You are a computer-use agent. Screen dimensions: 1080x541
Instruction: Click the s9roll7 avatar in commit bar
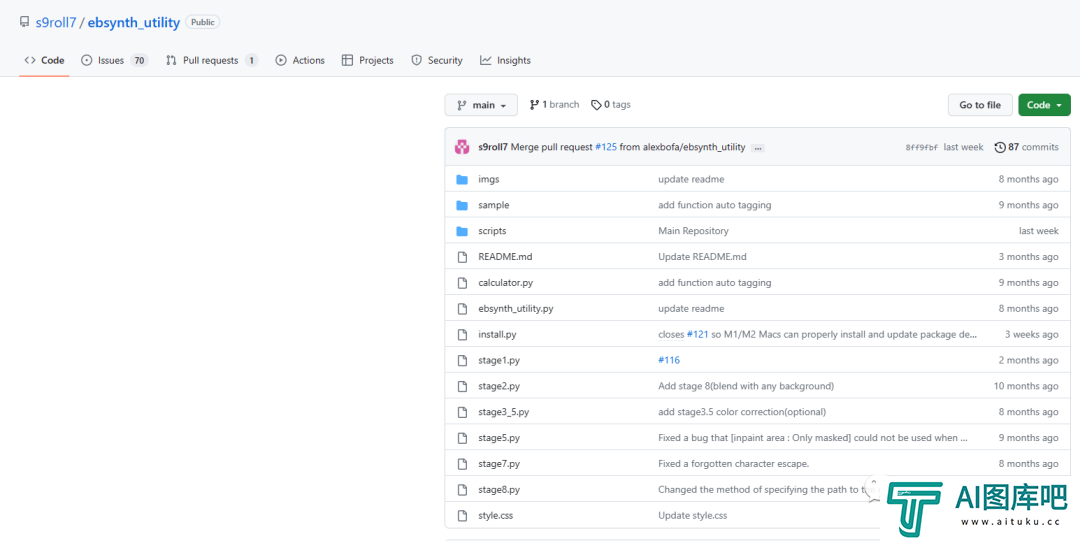tap(462, 147)
